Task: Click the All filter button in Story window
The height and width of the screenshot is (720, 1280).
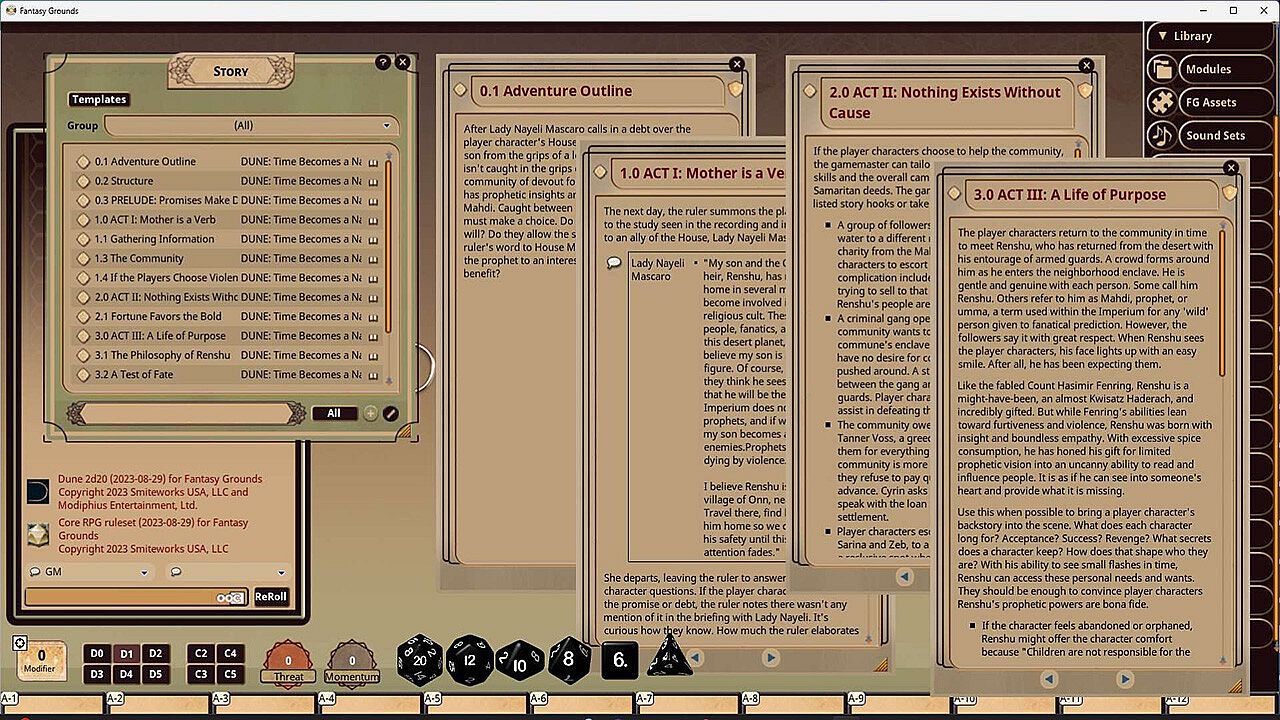Action: [x=334, y=413]
